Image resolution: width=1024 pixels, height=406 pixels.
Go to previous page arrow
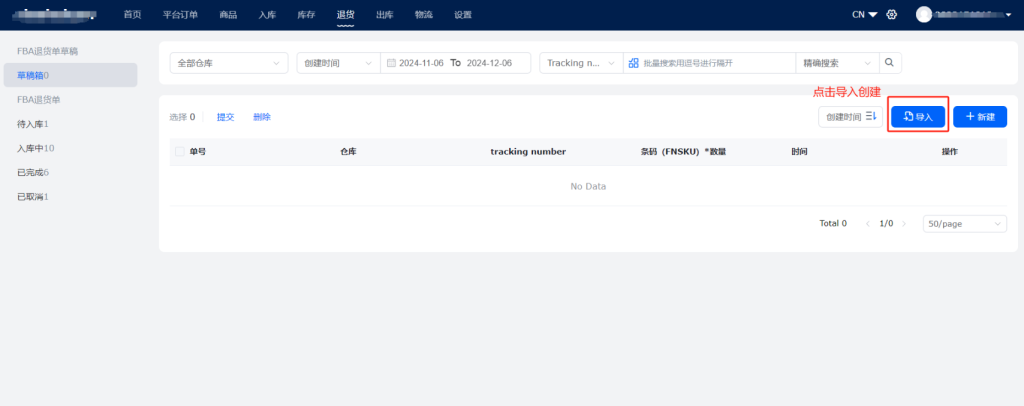(867, 224)
